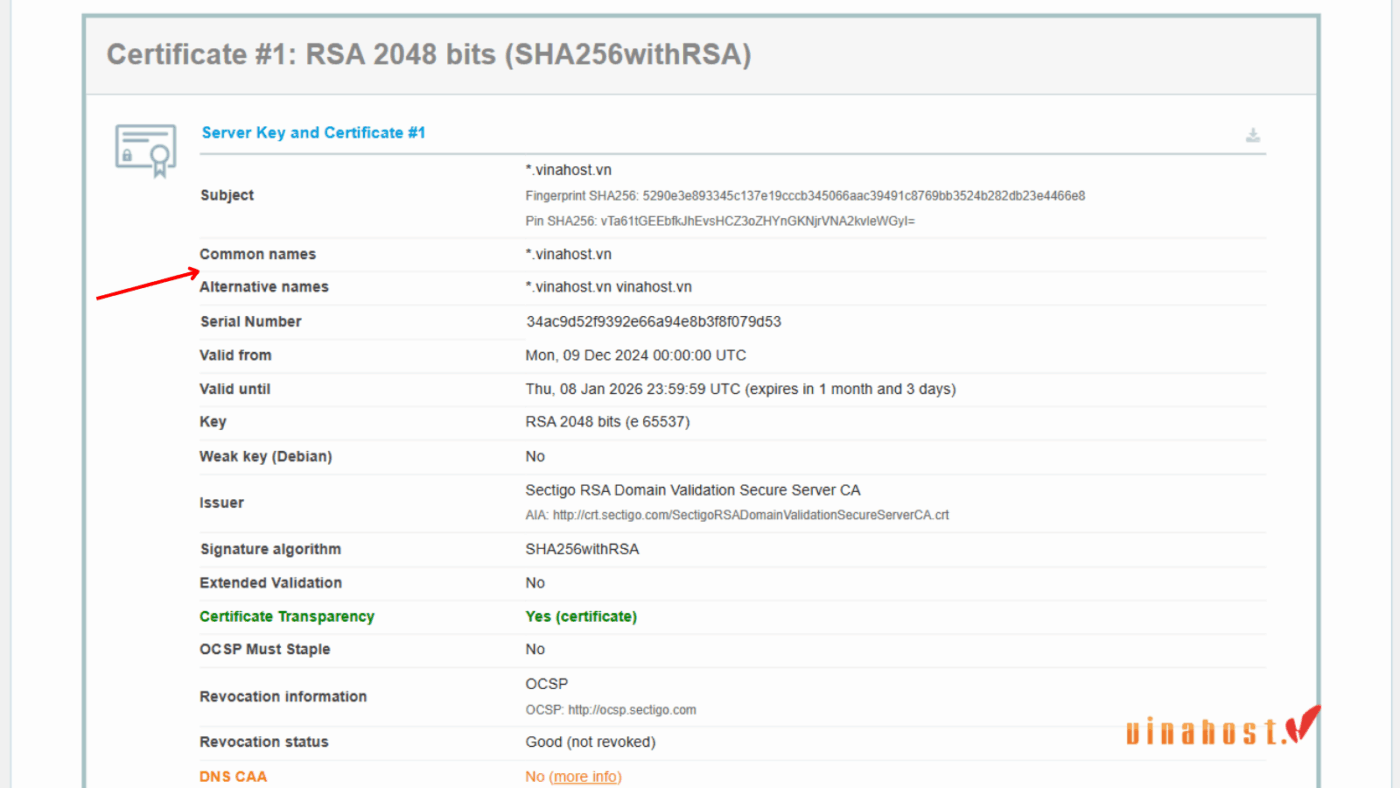Click the Sectigo AIA certificate URL

737,516
